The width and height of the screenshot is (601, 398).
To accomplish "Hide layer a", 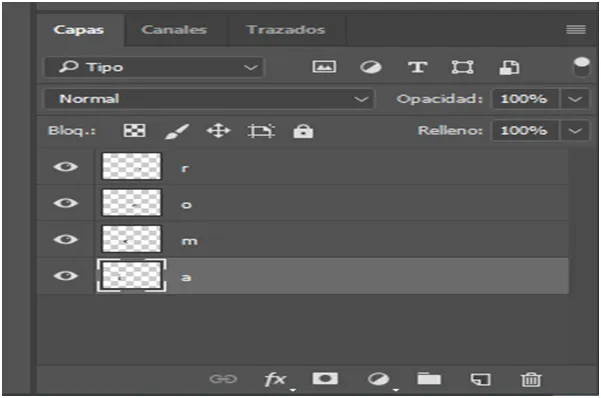I will (66, 276).
